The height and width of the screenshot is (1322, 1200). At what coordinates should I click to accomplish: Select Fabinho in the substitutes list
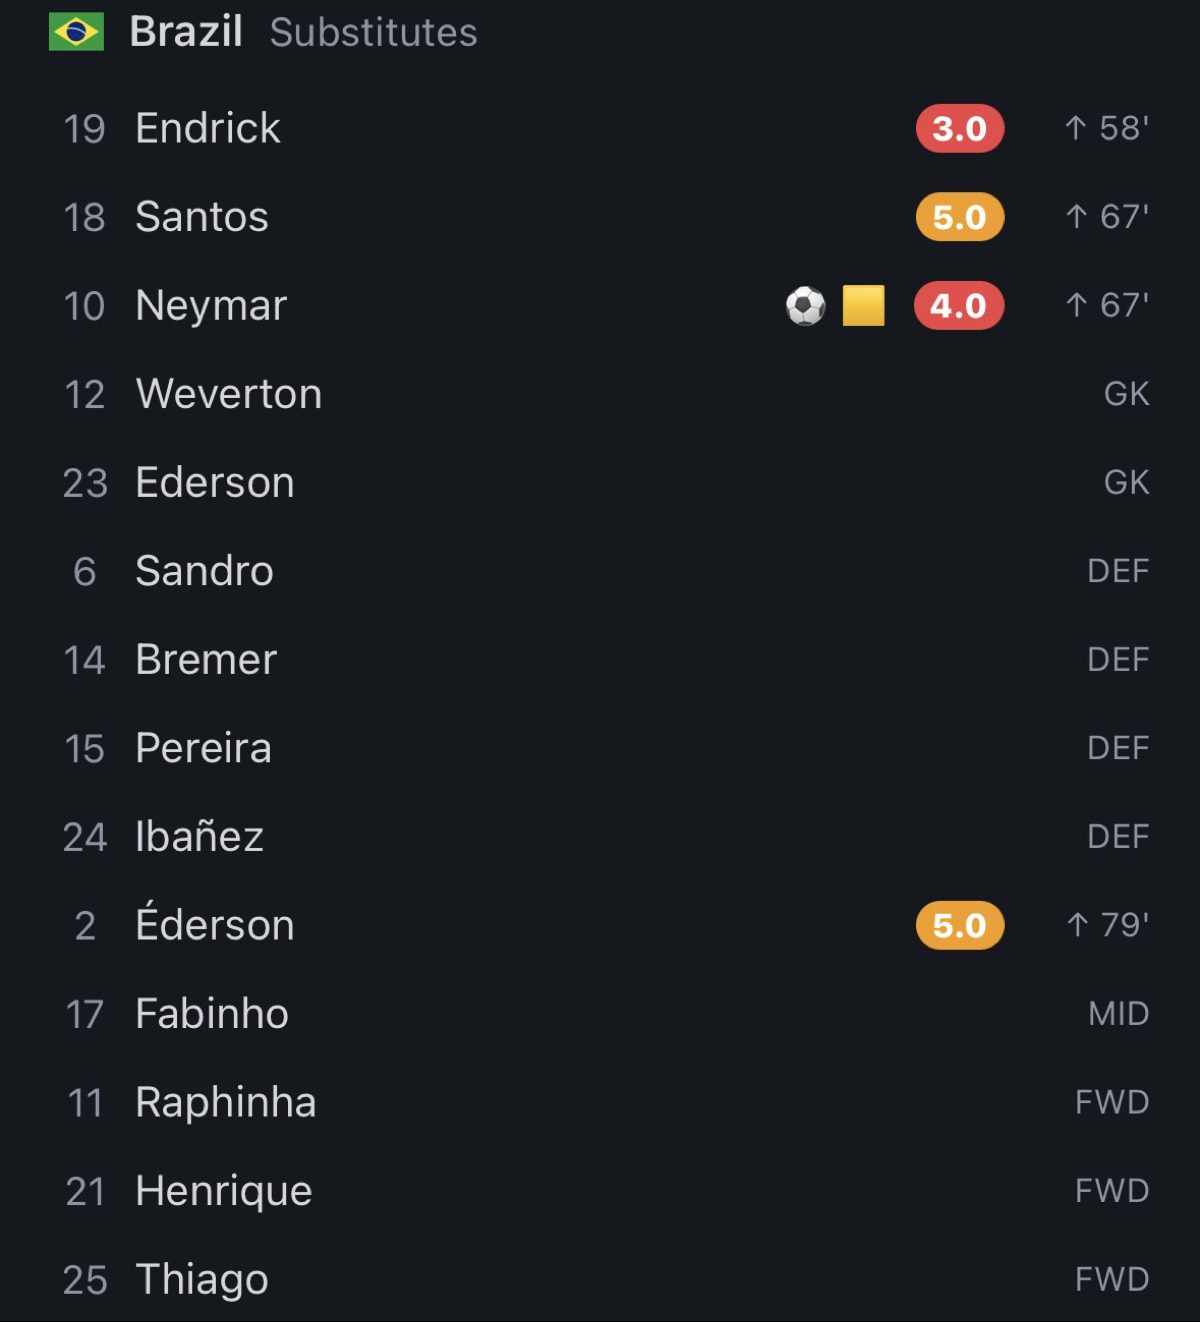pyautogui.click(x=600, y=1014)
